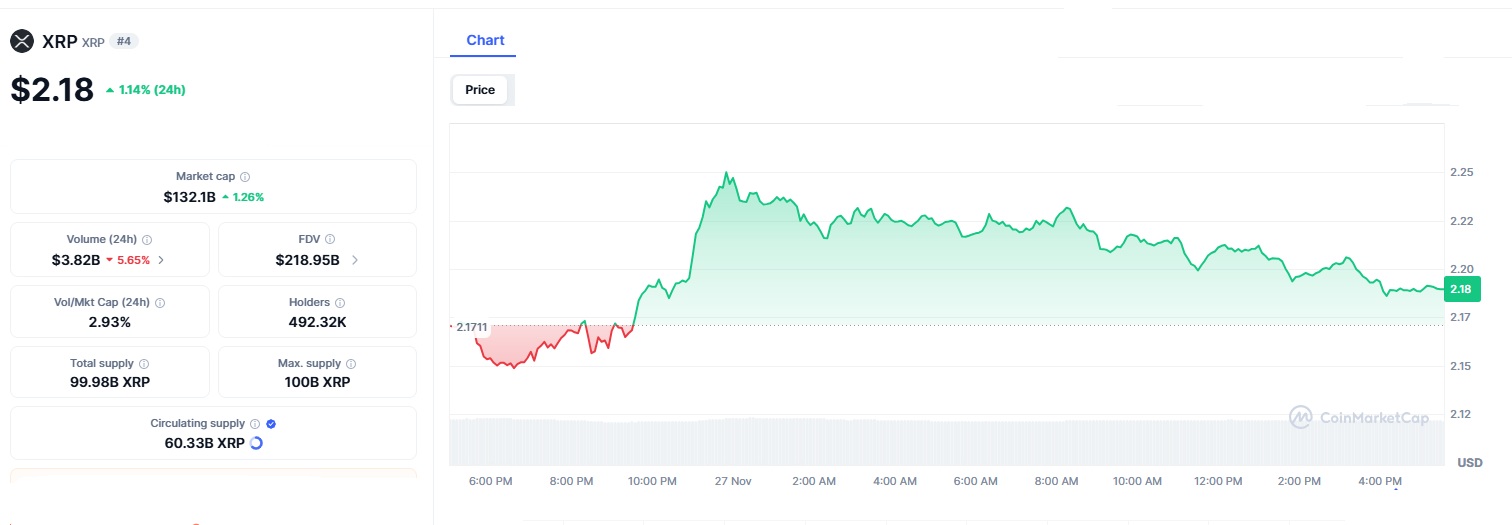
Task: Open the Volume (24h) info icon
Action: click(x=148, y=240)
